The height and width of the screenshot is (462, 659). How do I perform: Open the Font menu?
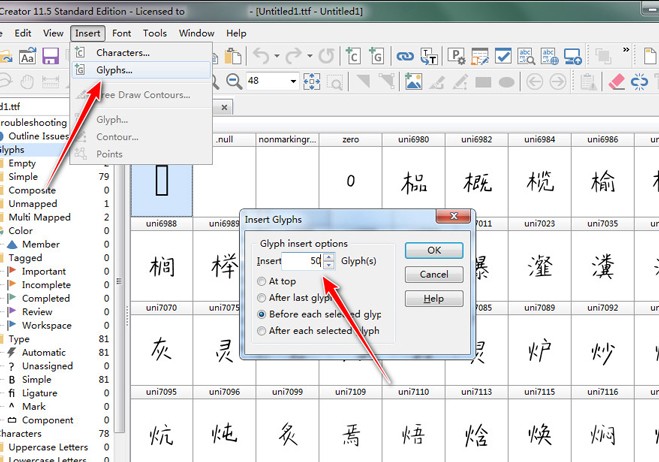(x=121, y=33)
